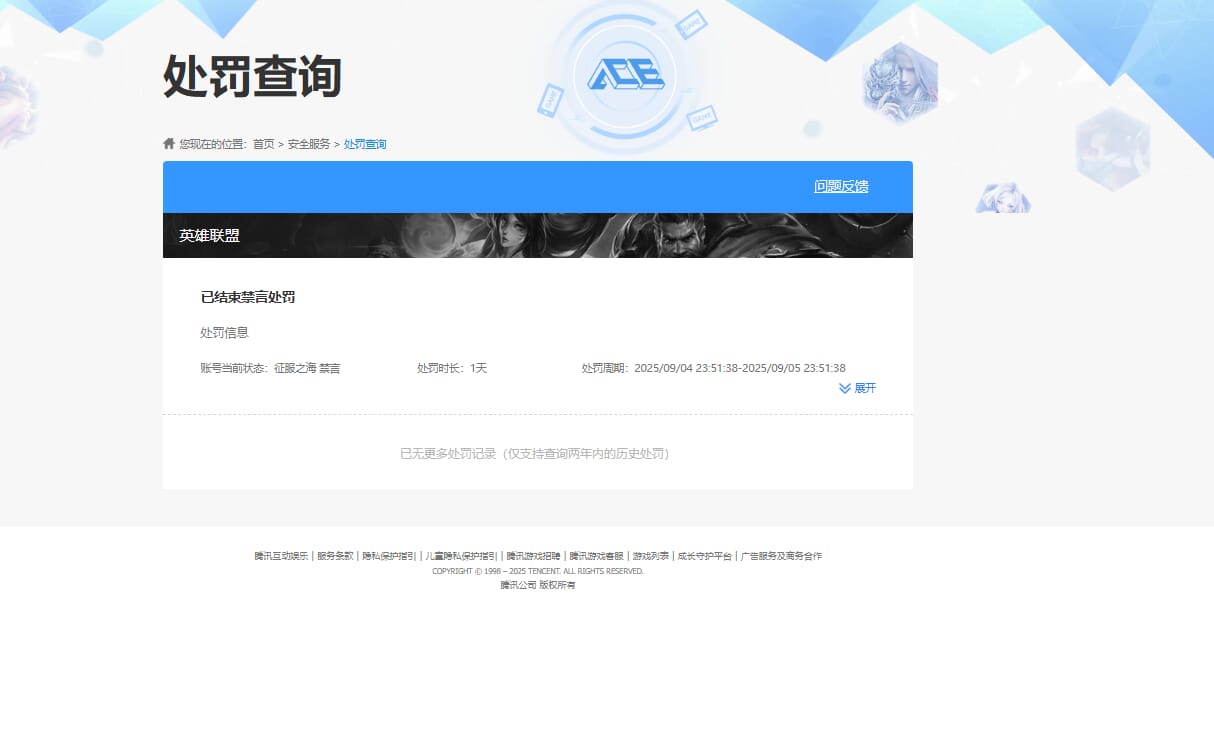The width and height of the screenshot is (1214, 729).
Task: Open 服务条款 footer link
Action: [335, 556]
